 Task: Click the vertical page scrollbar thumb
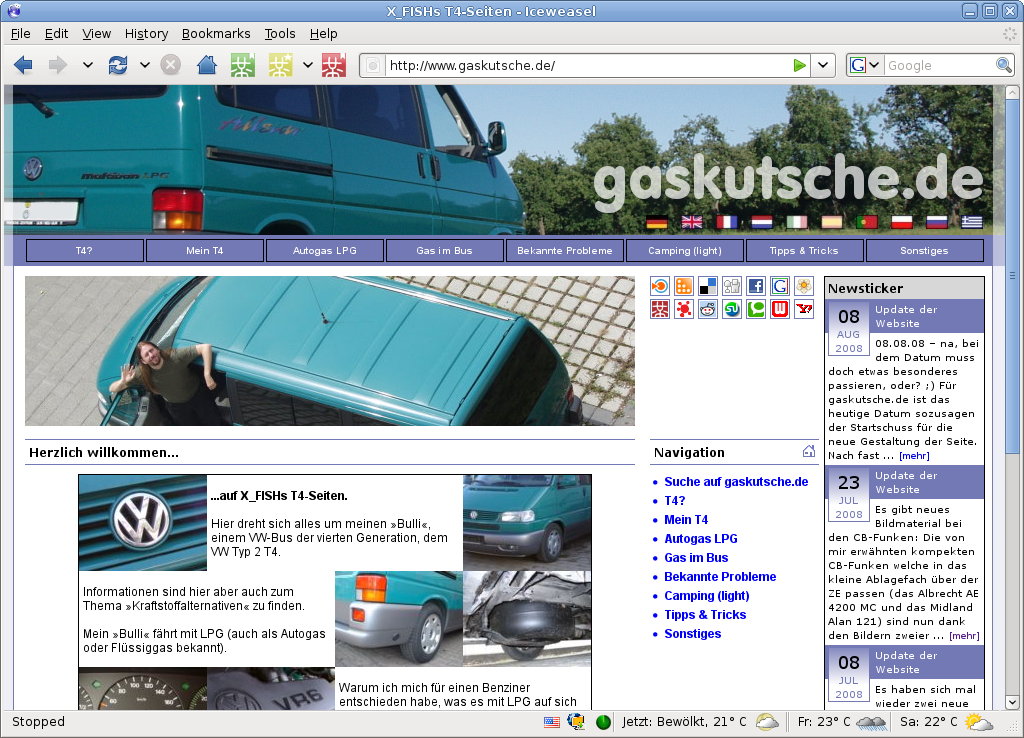tap(1012, 274)
